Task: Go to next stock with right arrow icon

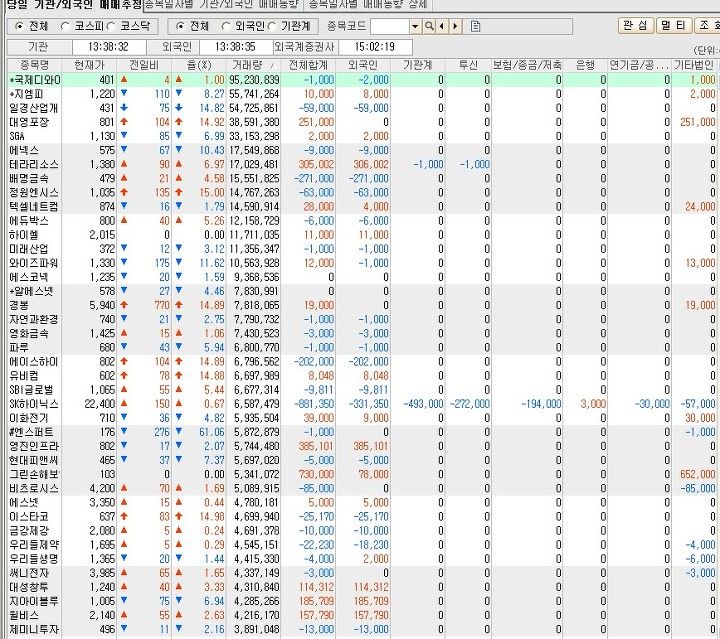Action: (x=455, y=26)
